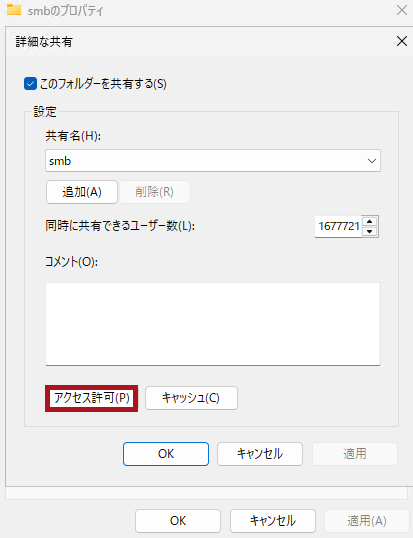Increase user count with the up spinner arrow
Screen dimensions: 413x538
pyautogui.click(x=369, y=221)
